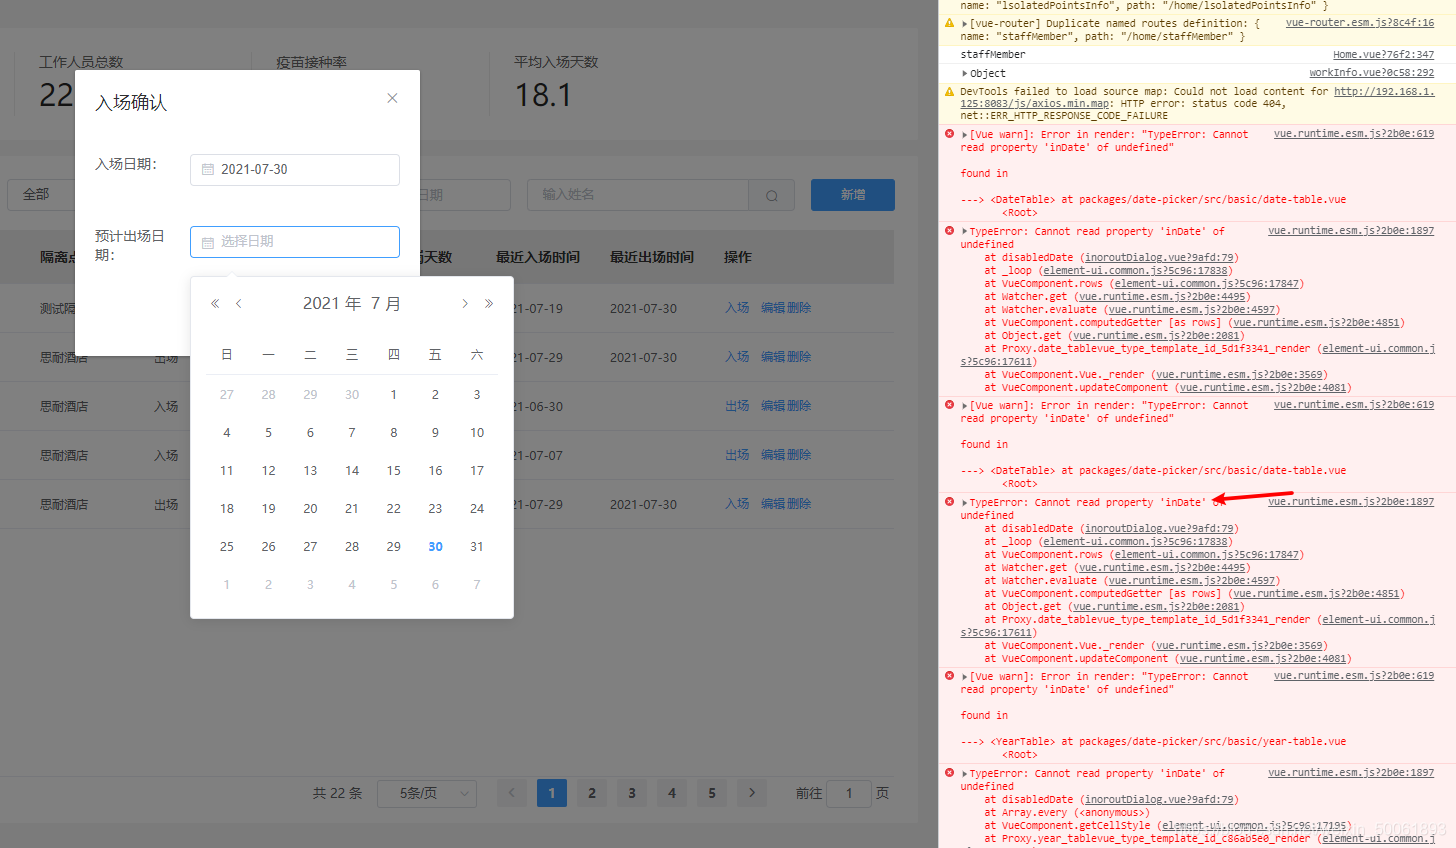Go to pagination page 4
1456x848 pixels.
pos(672,793)
